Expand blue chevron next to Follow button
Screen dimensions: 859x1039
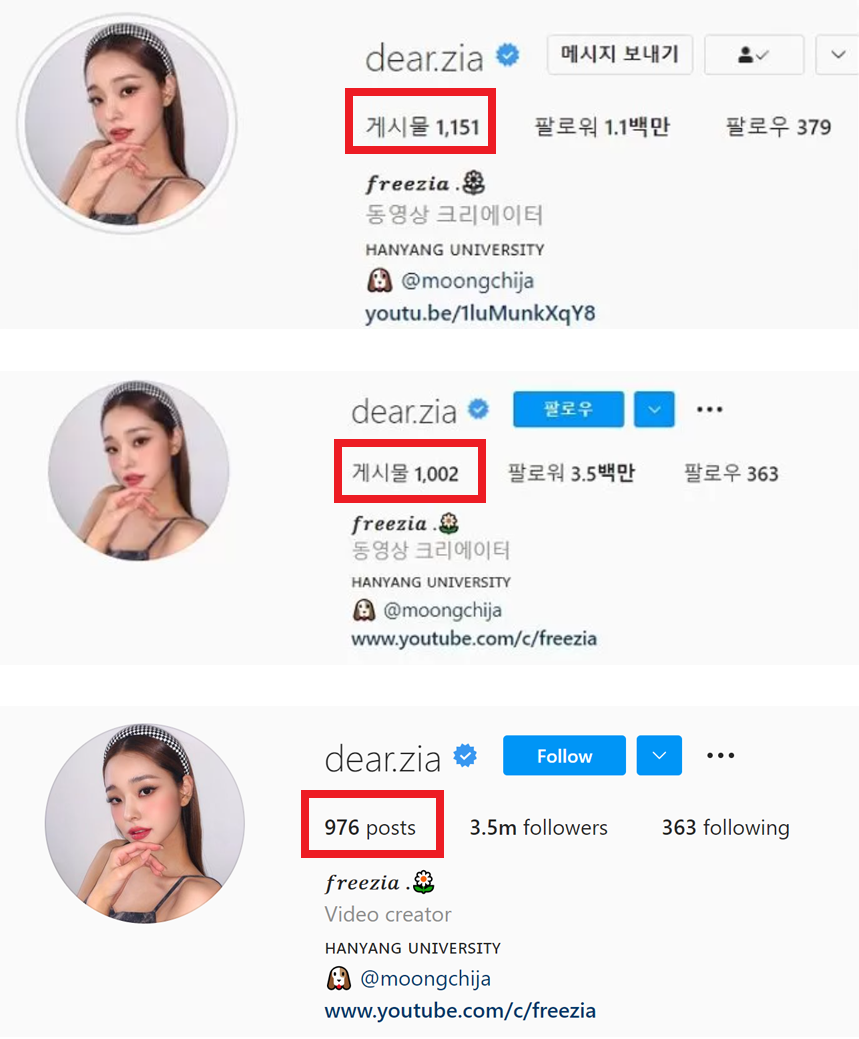[659, 755]
